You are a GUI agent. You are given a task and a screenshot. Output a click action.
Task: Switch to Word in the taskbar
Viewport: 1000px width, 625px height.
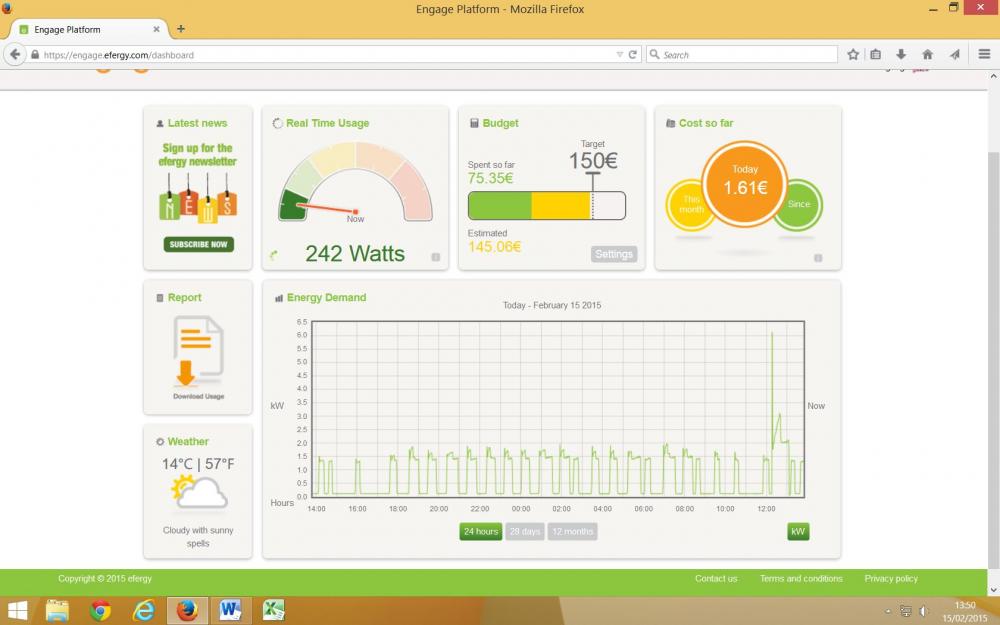click(x=230, y=610)
